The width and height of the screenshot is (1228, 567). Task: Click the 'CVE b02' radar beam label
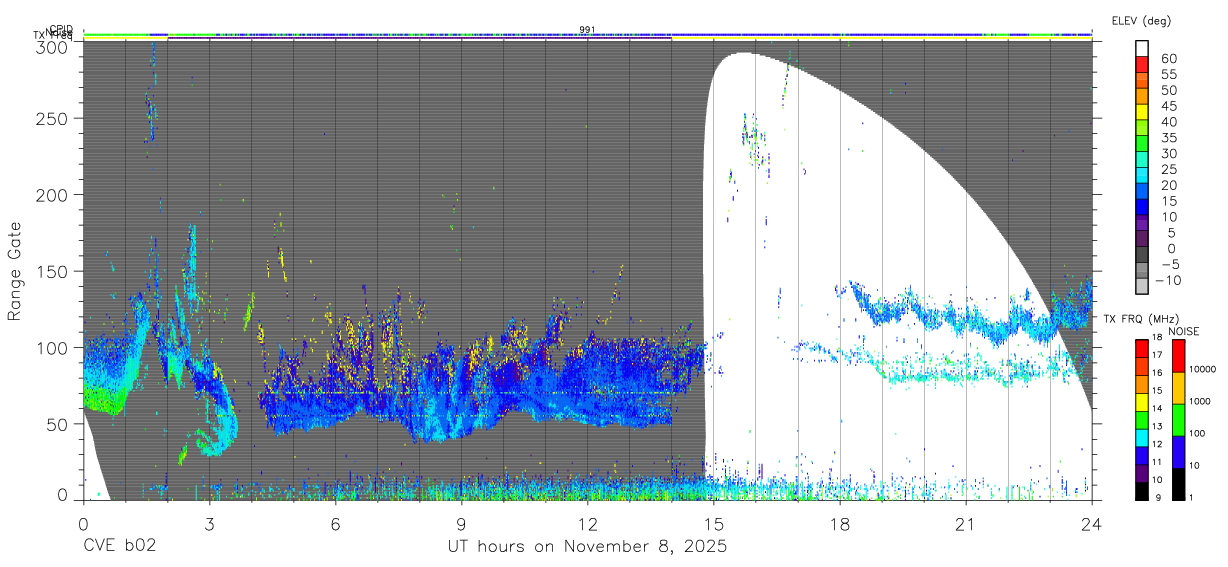point(119,546)
